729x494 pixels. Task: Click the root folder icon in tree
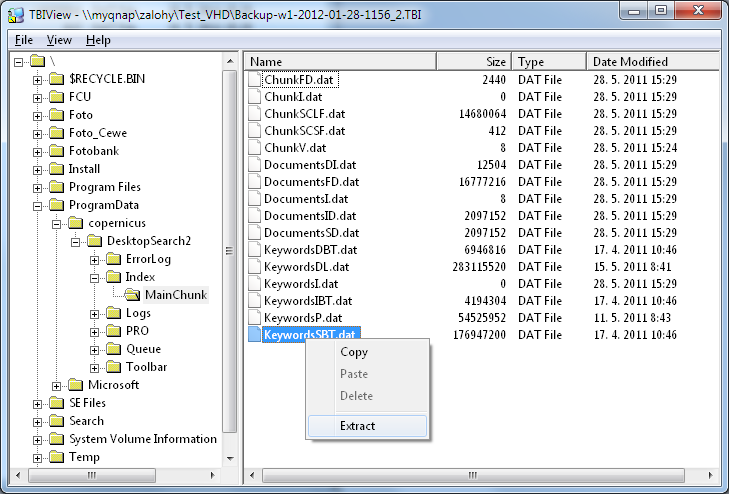pyautogui.click(x=37, y=61)
